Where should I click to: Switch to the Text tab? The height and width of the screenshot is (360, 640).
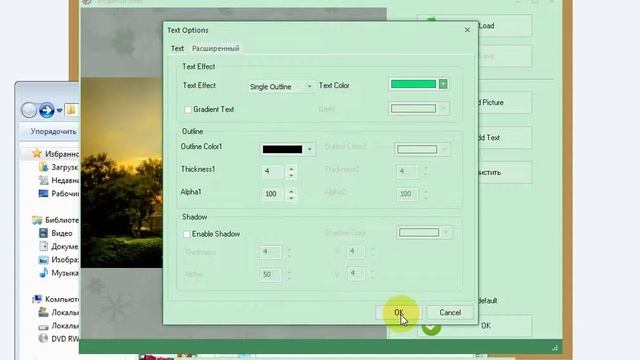click(x=177, y=49)
